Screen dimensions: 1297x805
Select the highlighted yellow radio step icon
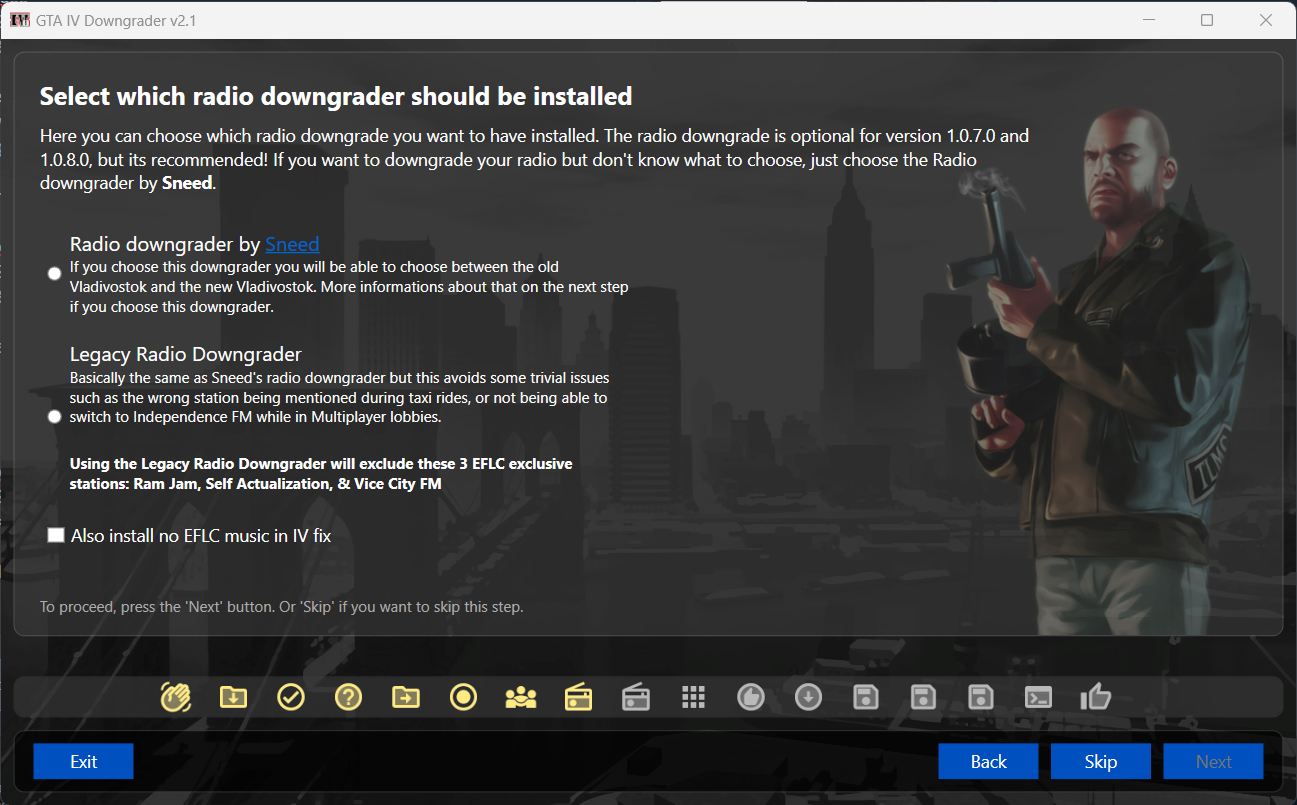[x=579, y=697]
